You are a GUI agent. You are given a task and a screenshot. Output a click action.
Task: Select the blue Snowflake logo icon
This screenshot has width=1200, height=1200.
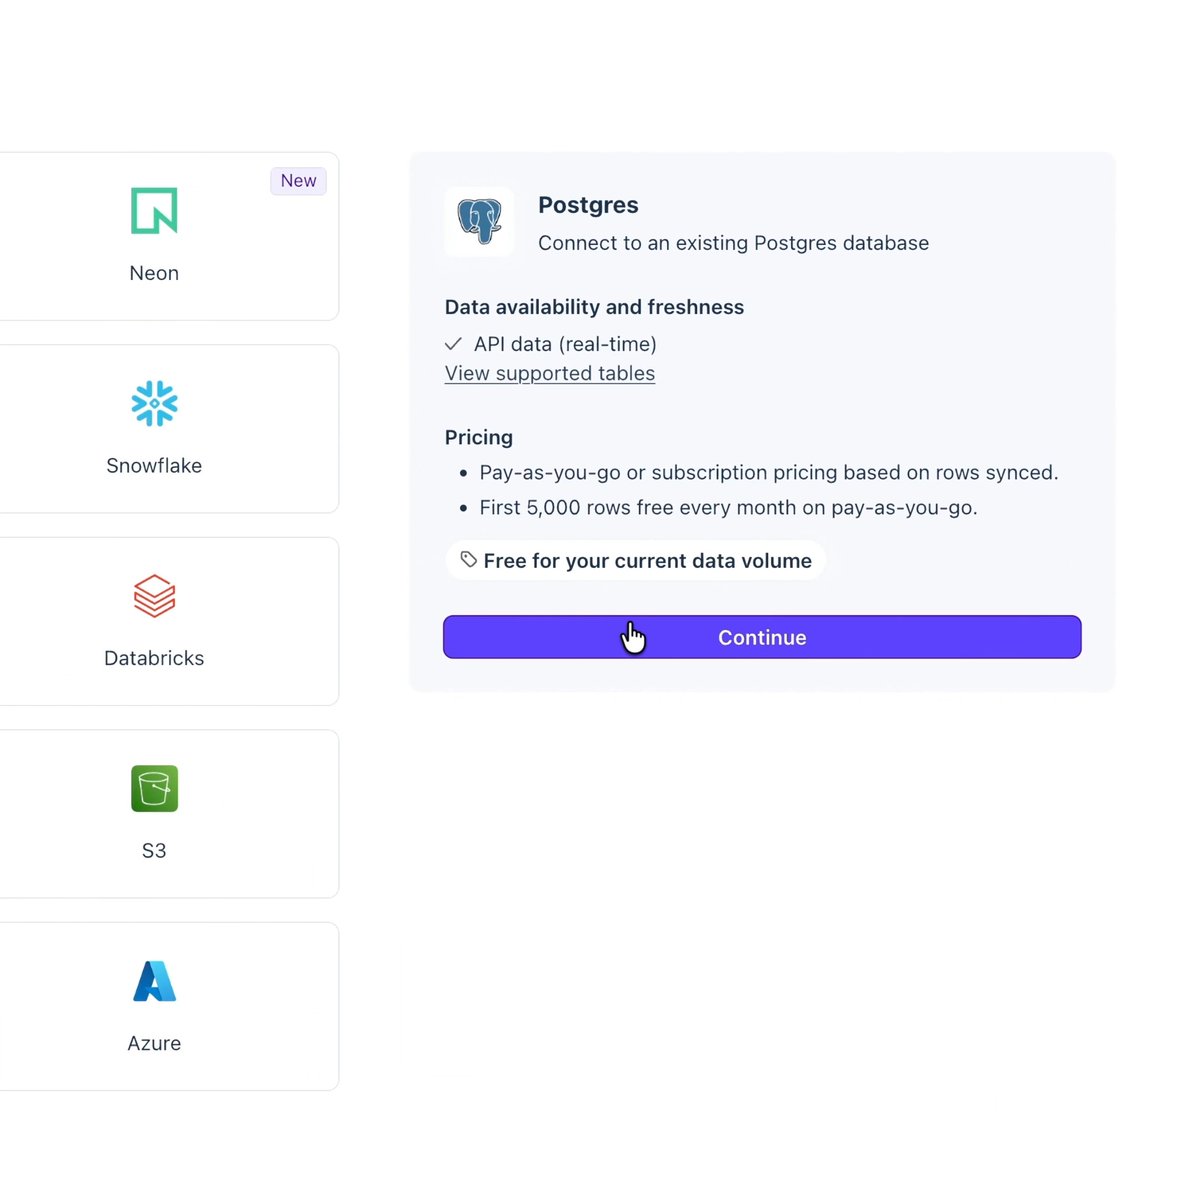(x=154, y=403)
